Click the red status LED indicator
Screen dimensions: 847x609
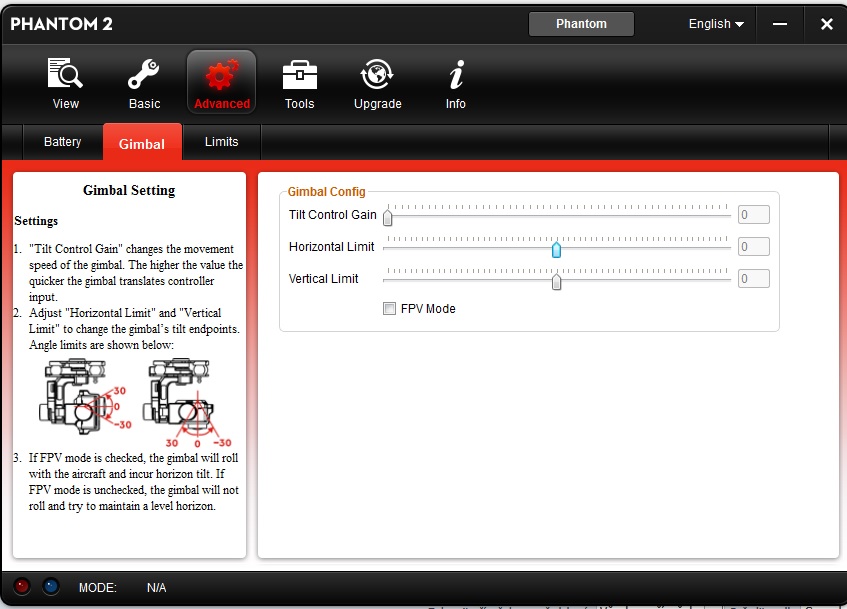coord(22,587)
